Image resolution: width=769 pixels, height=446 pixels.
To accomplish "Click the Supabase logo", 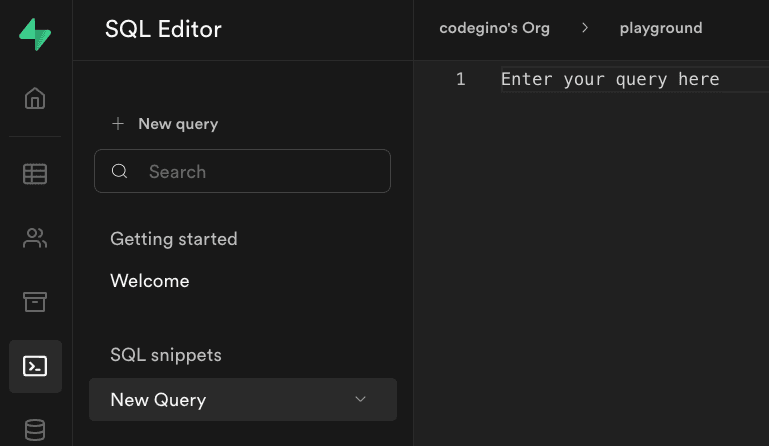I will (35, 33).
